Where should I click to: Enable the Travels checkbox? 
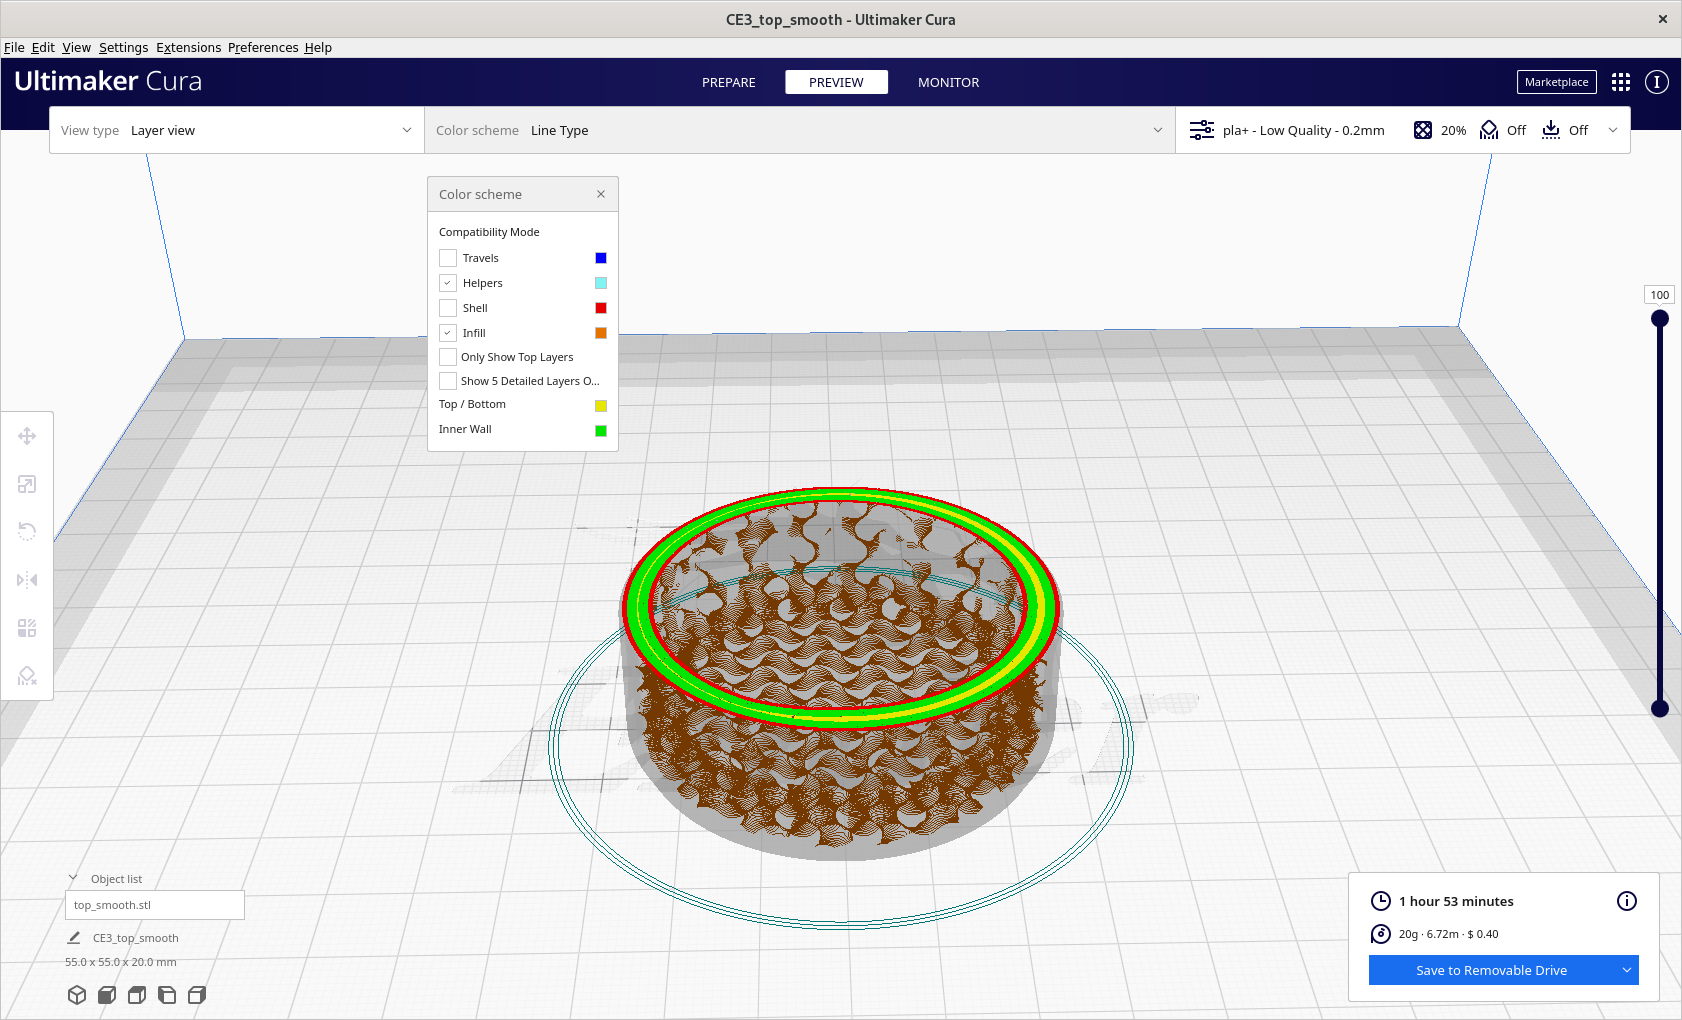click(x=448, y=258)
